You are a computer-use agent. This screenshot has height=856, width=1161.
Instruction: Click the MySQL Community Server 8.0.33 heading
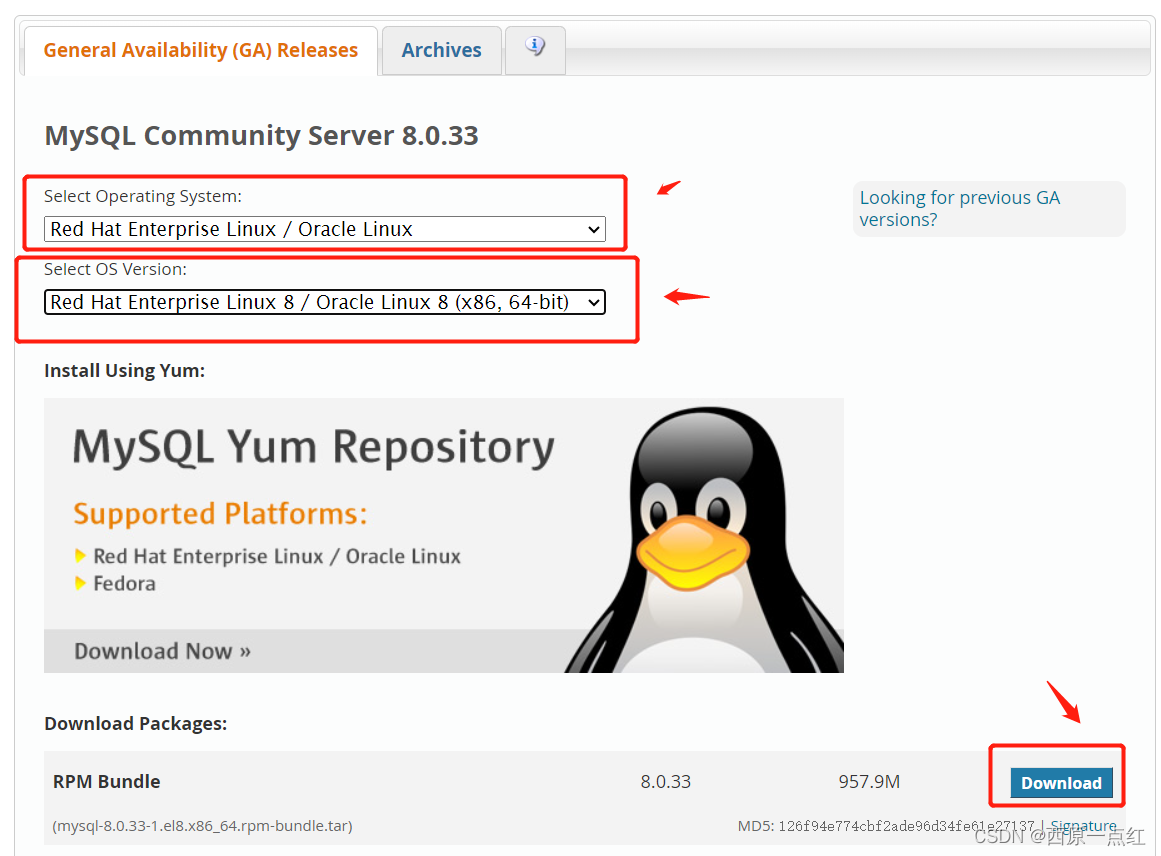pos(261,136)
